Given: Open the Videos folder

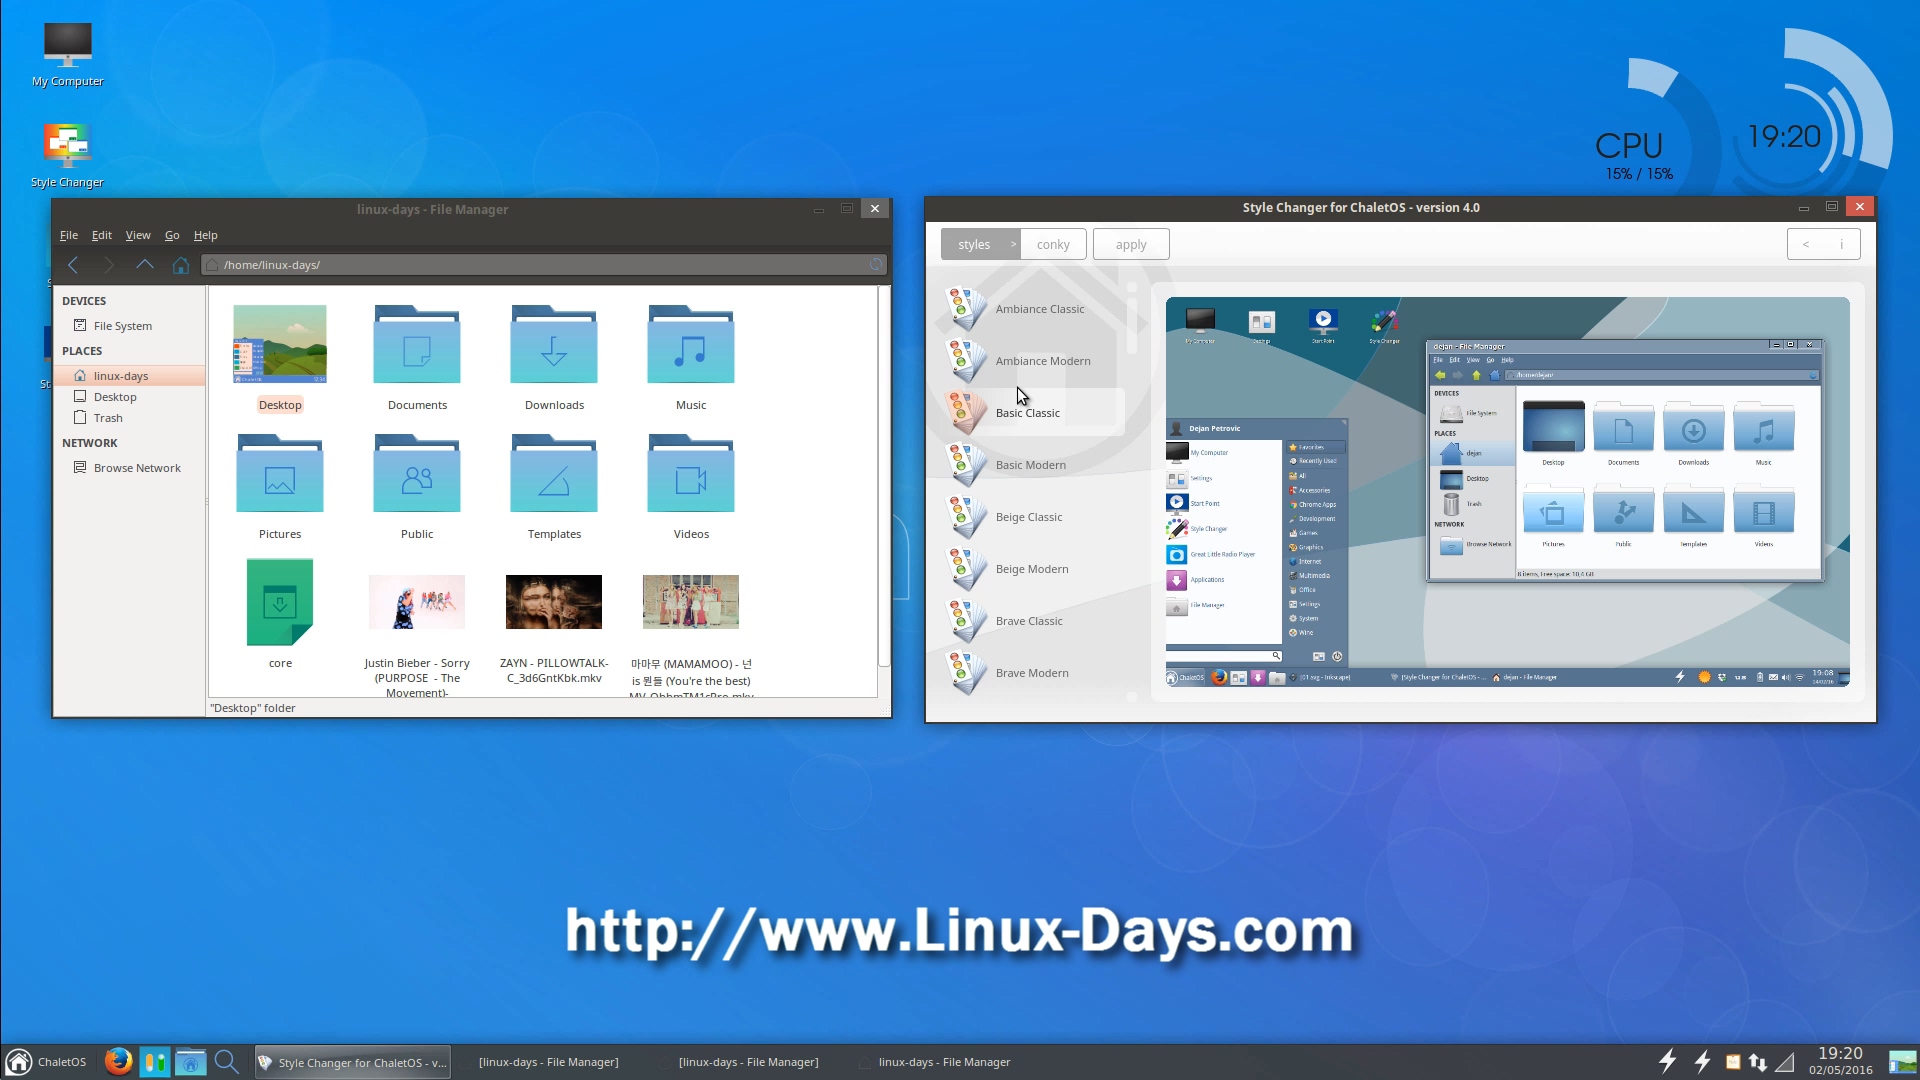Looking at the screenshot, I should pos(691,487).
